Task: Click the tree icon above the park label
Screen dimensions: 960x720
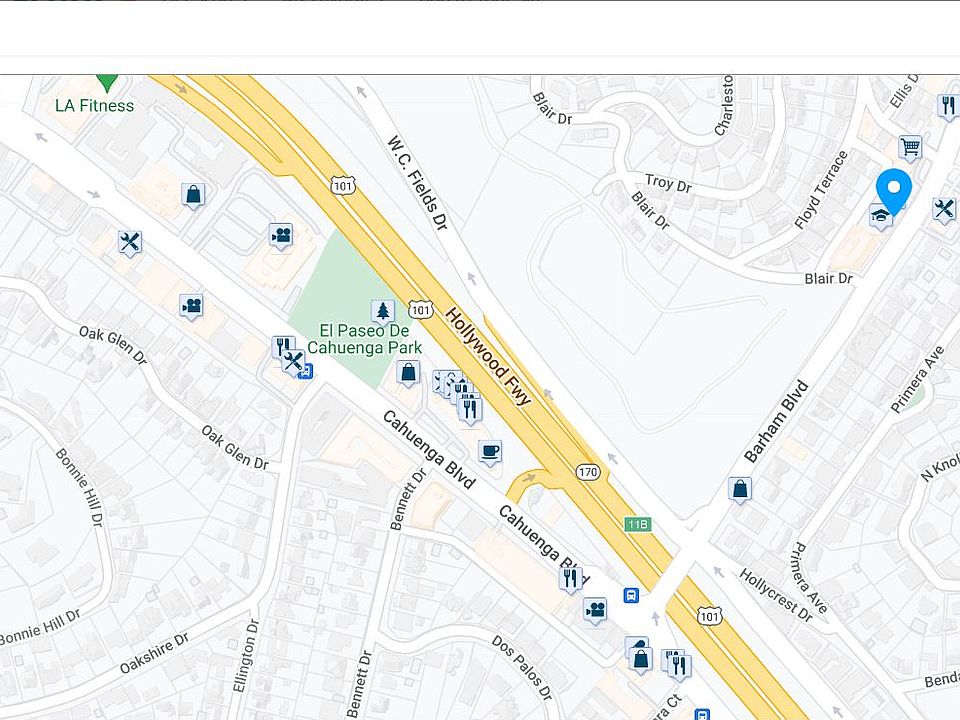Action: (x=383, y=312)
